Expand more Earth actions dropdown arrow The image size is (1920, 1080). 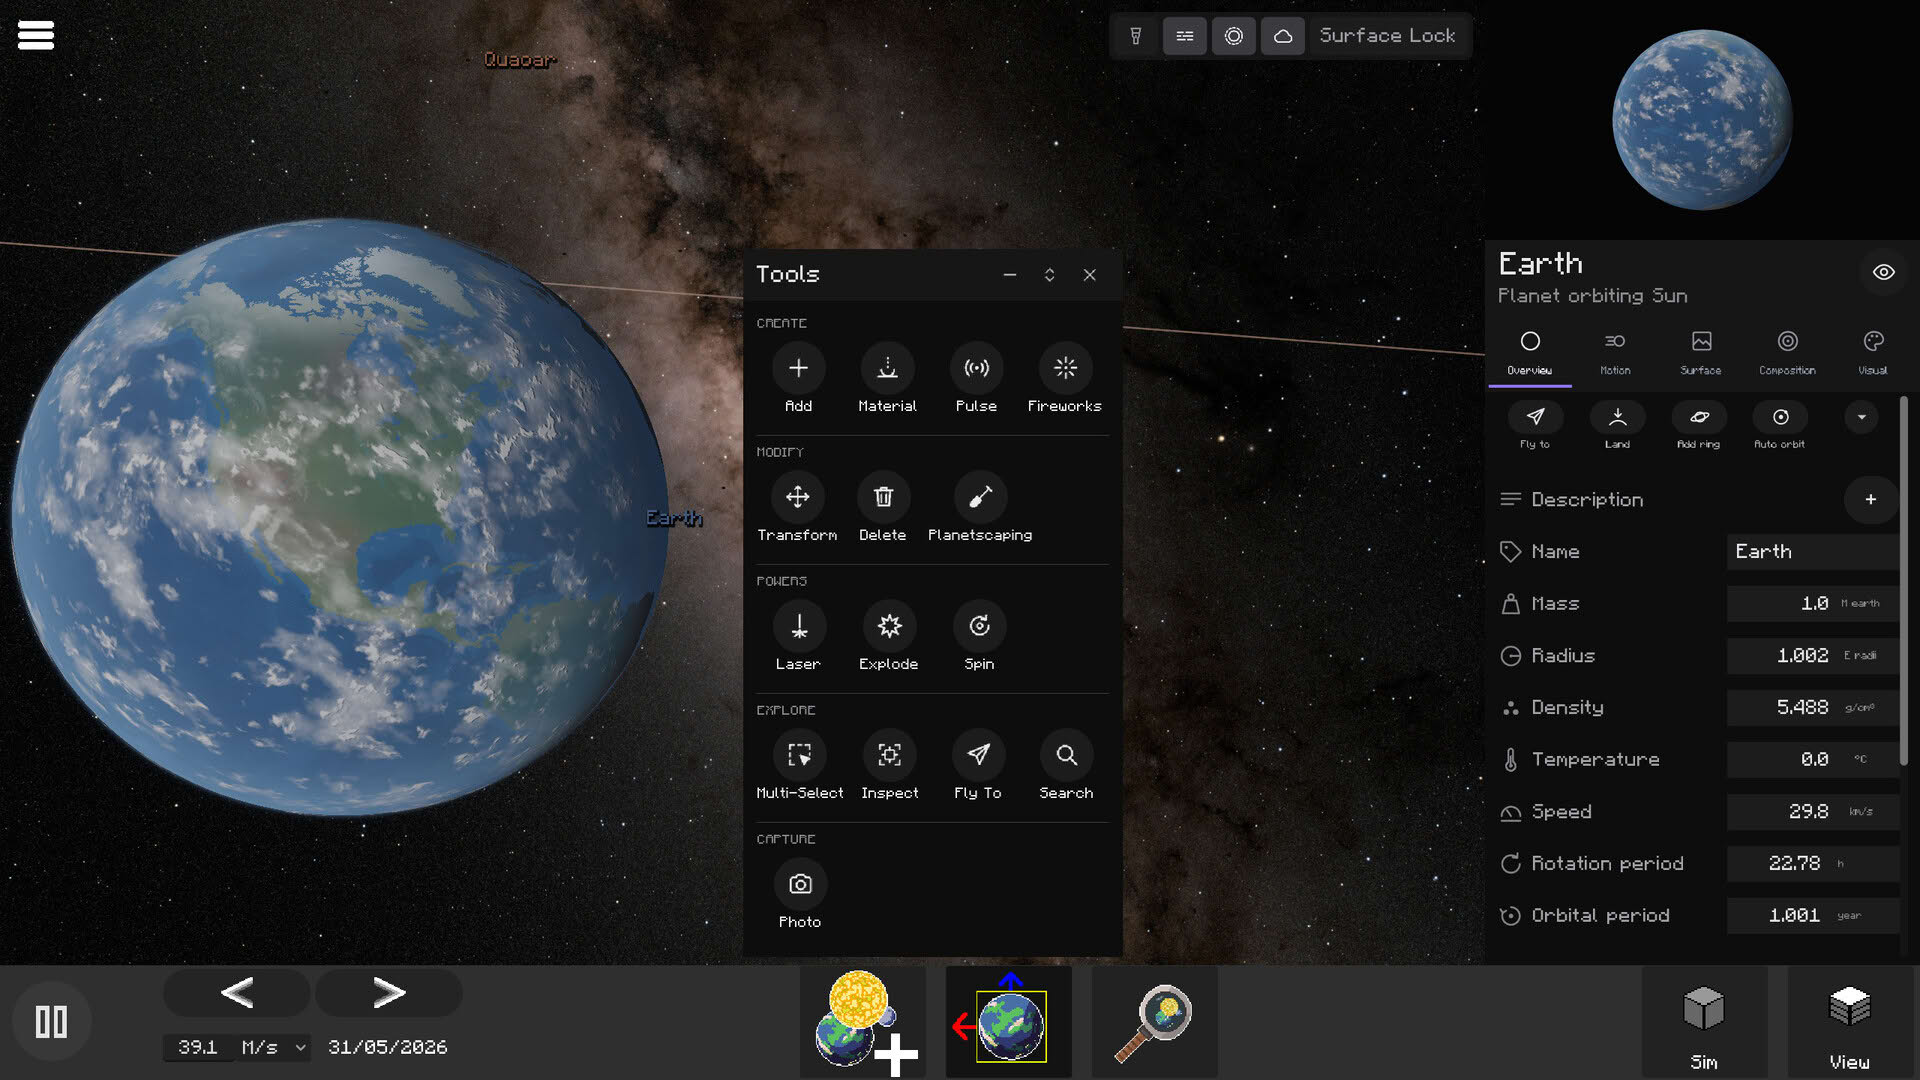[x=1861, y=417]
